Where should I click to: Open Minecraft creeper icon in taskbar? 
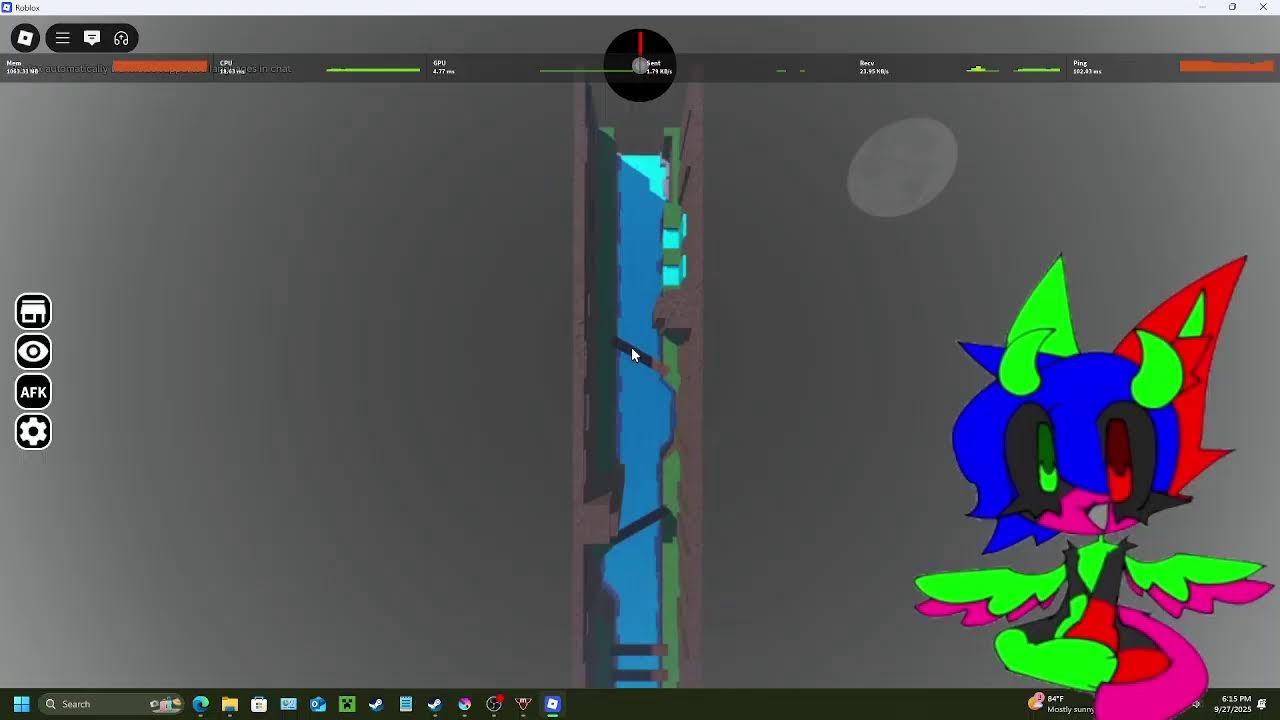[x=347, y=704]
